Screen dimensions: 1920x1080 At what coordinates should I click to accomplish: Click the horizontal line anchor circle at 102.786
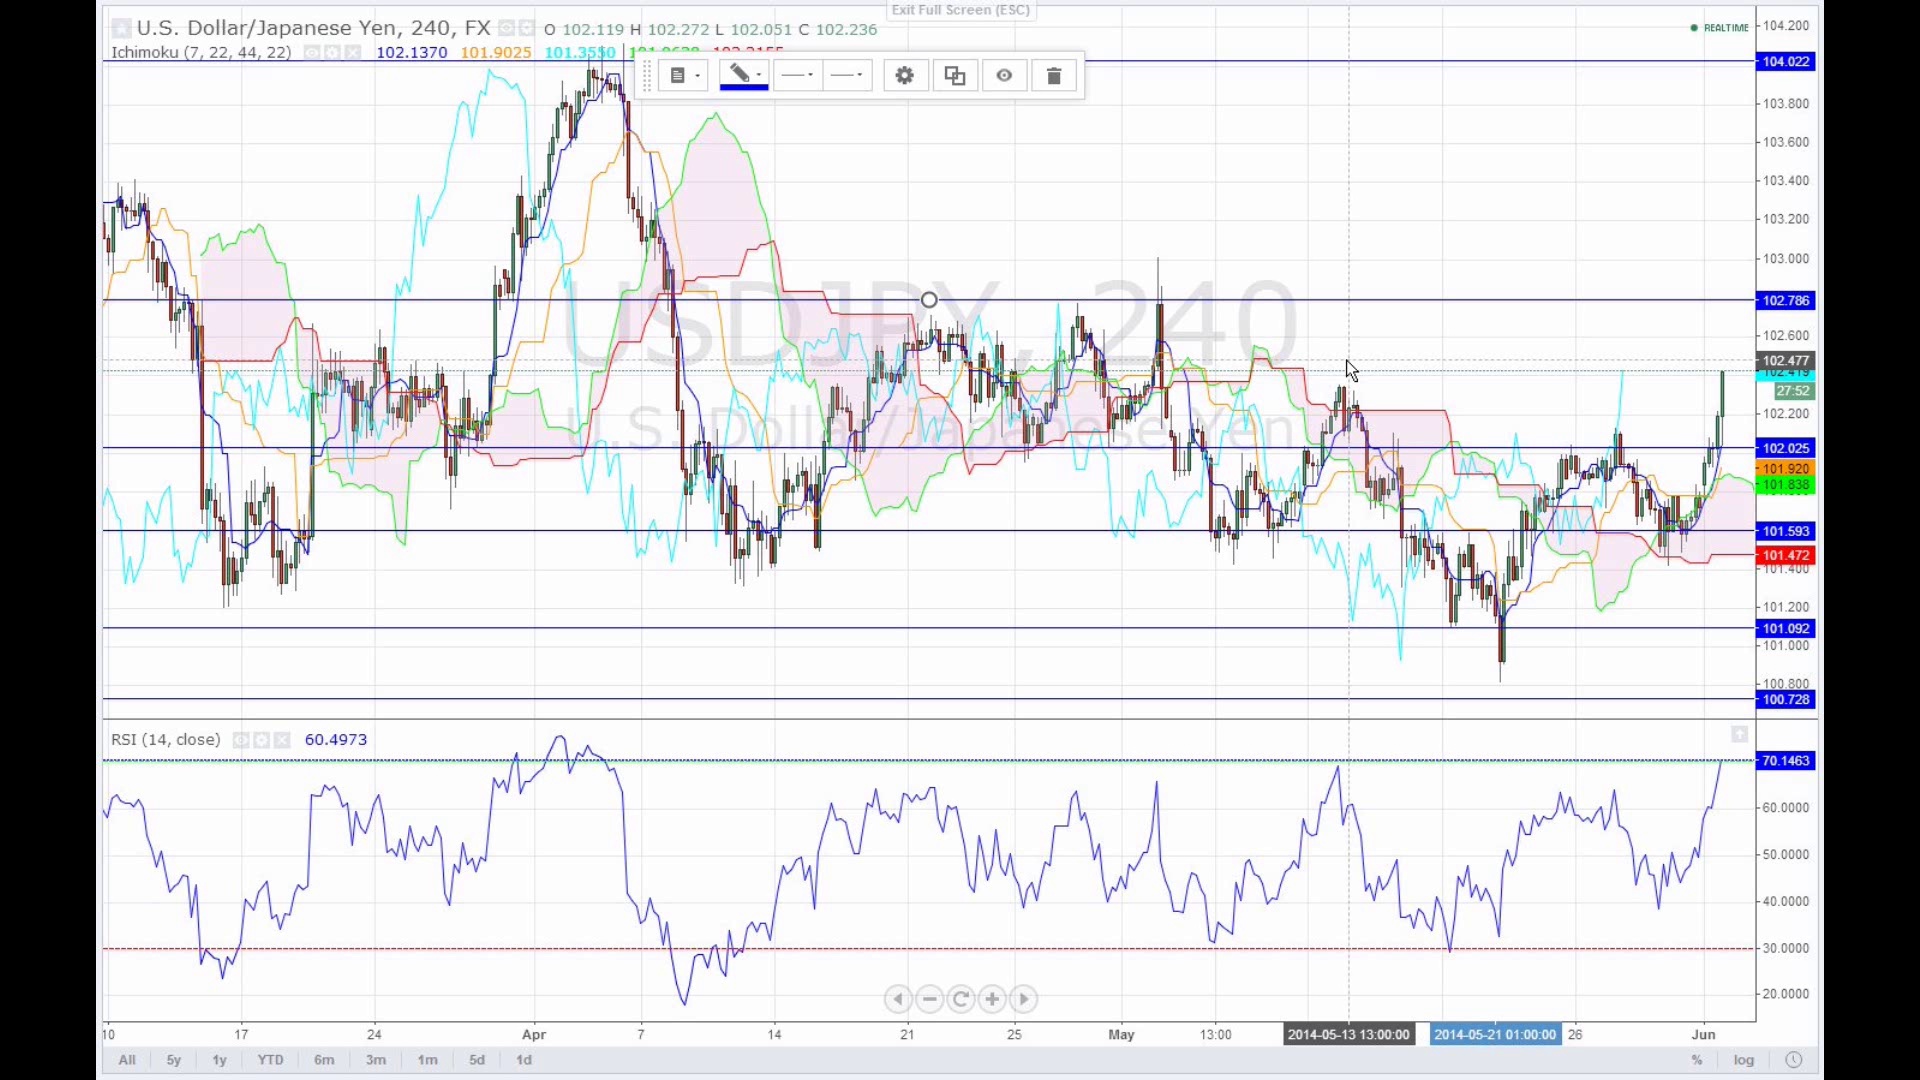point(929,300)
